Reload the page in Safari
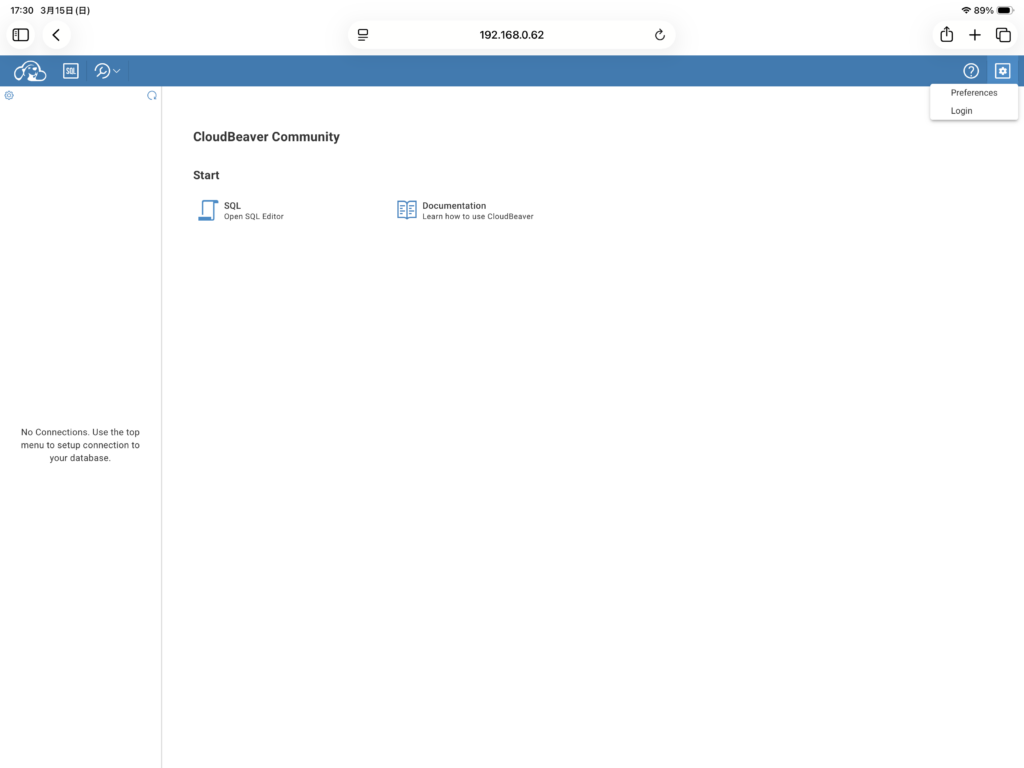The image size is (1024, 768). (659, 35)
